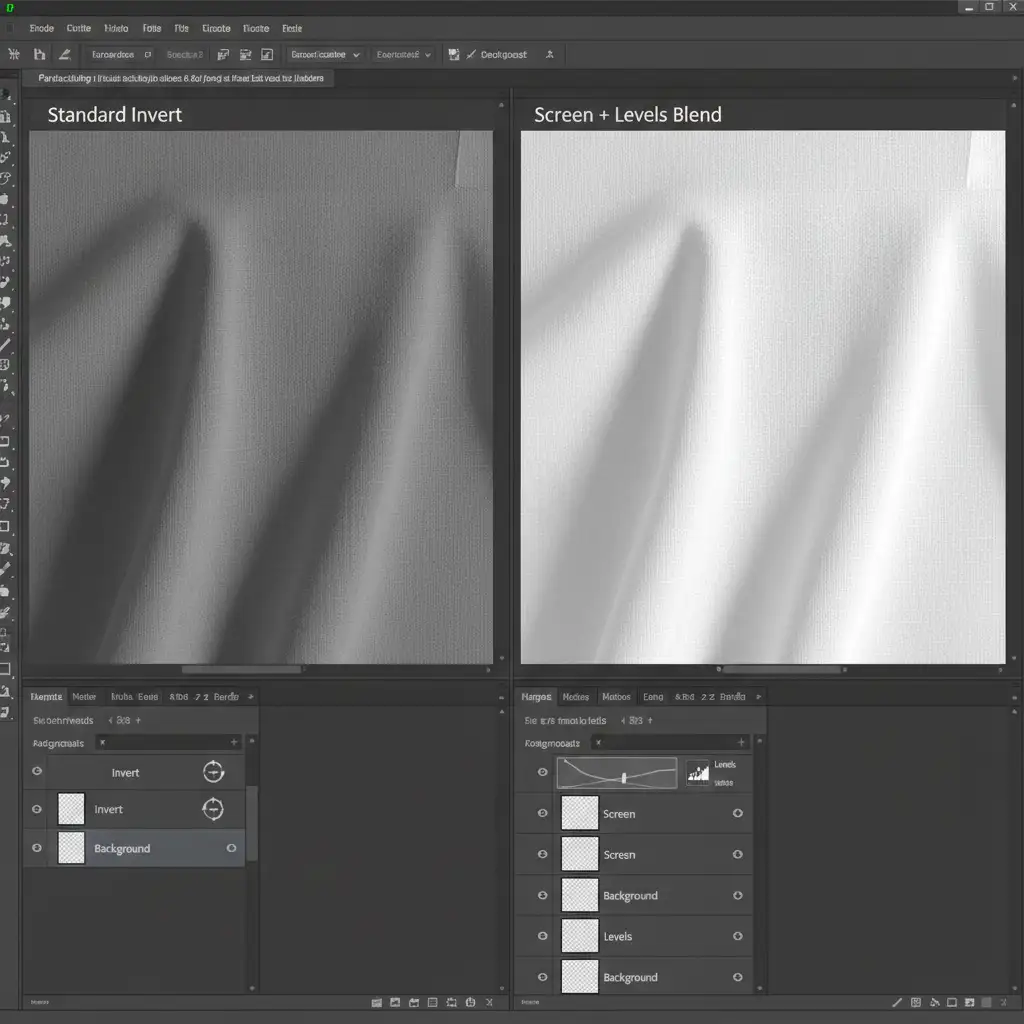1024x1024 pixels.
Task: Switch to the Eang tab in right panel
Action: pyautogui.click(x=653, y=697)
